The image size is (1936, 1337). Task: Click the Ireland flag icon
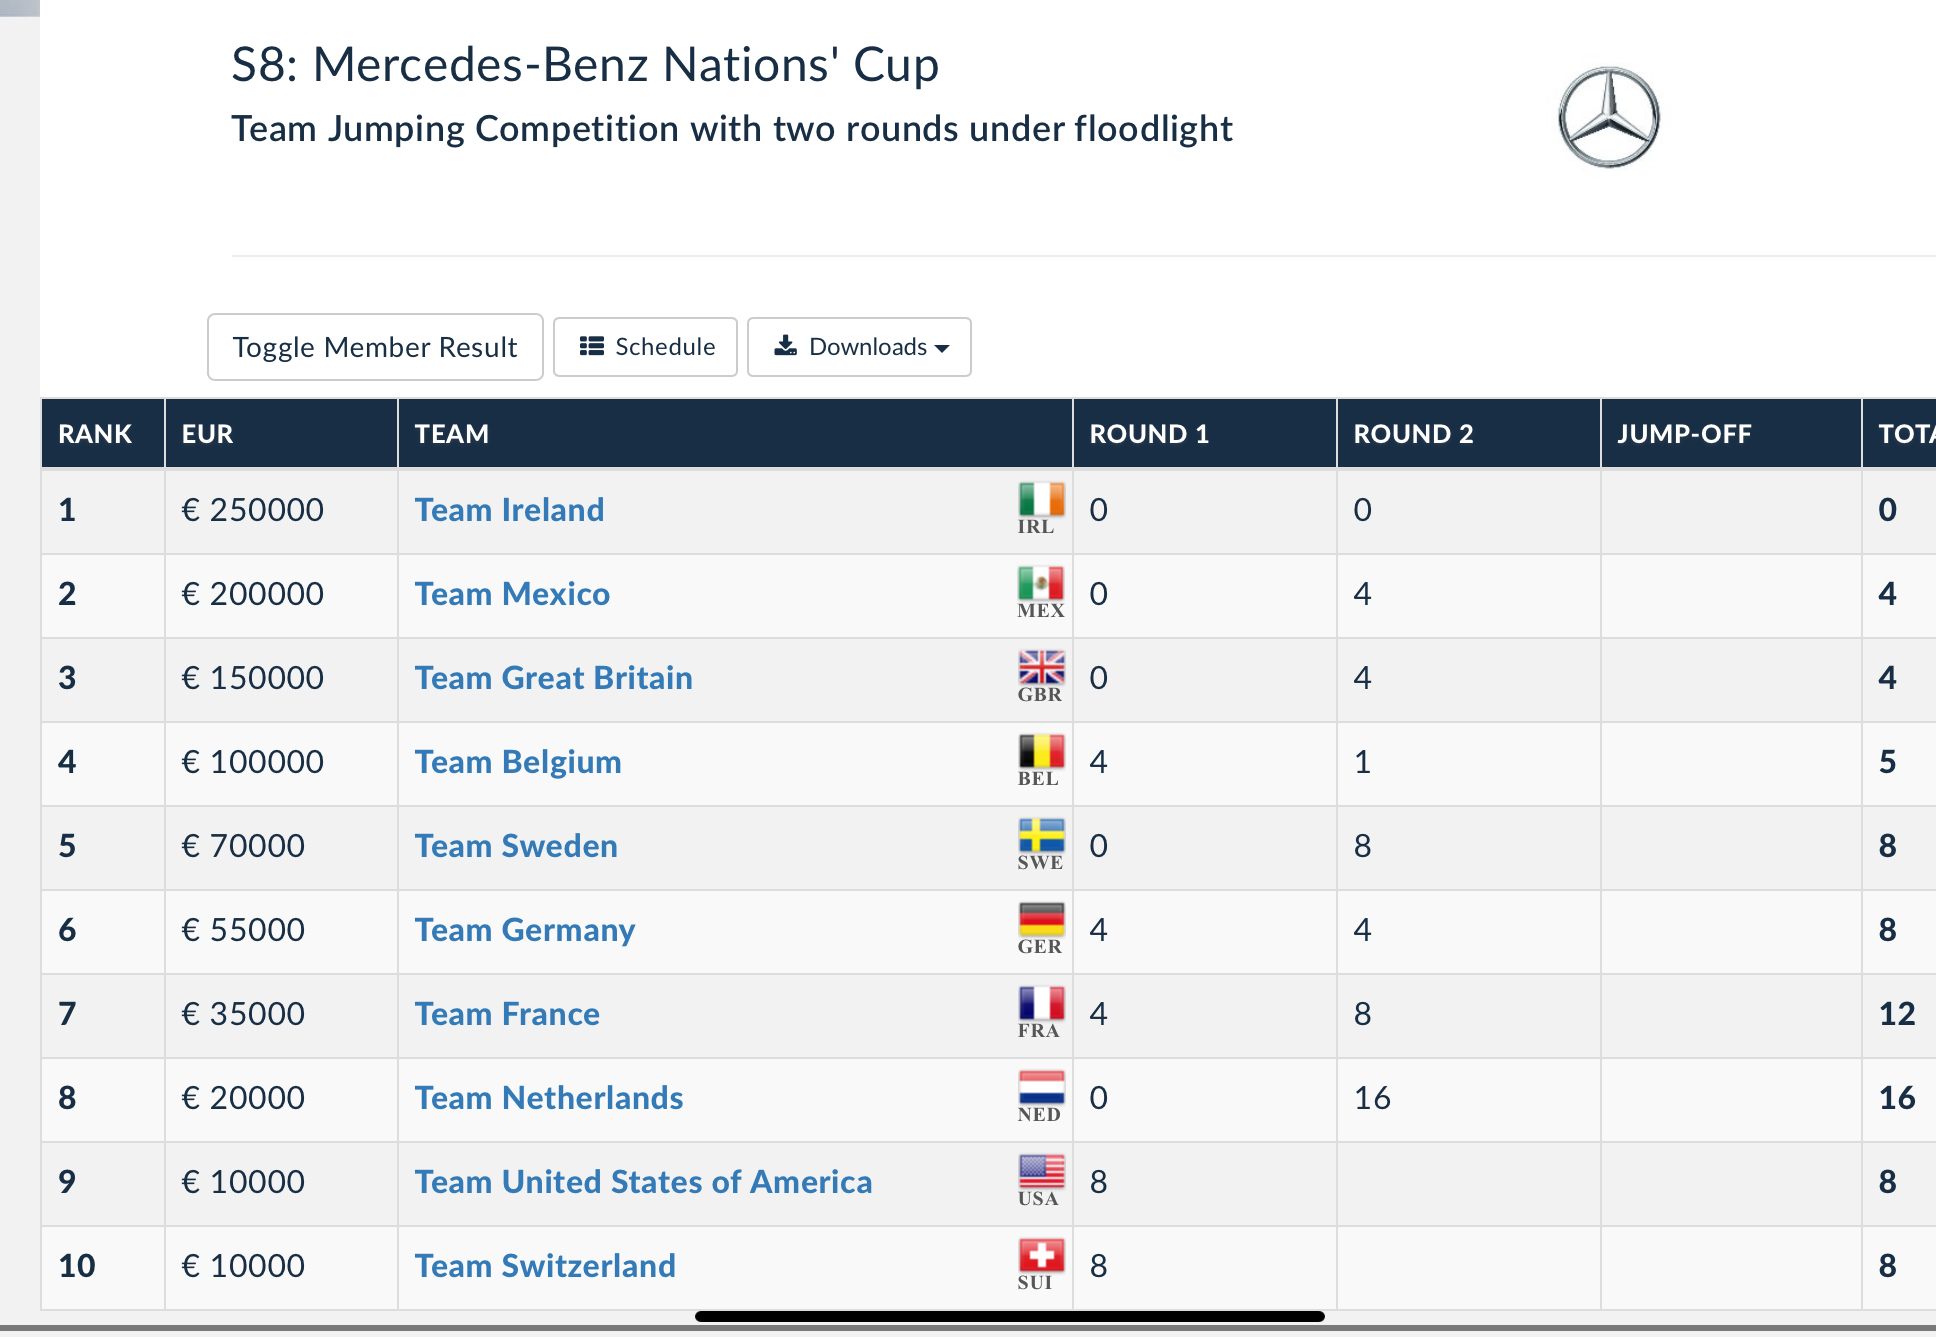coord(1041,499)
